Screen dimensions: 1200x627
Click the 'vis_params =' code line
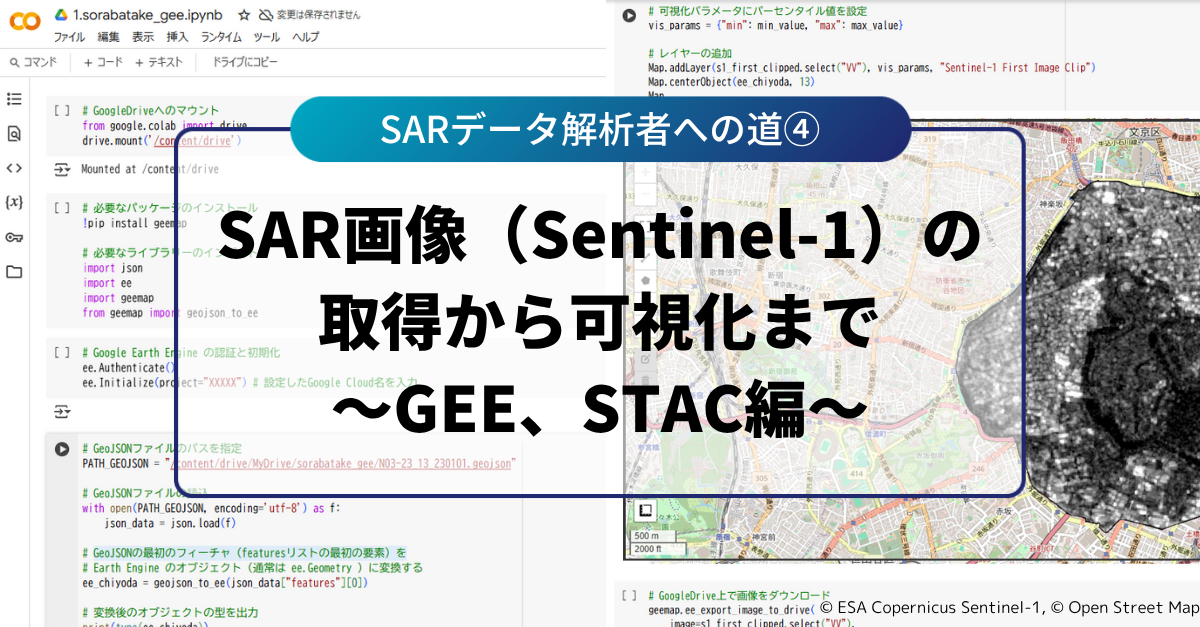[x=776, y=23]
